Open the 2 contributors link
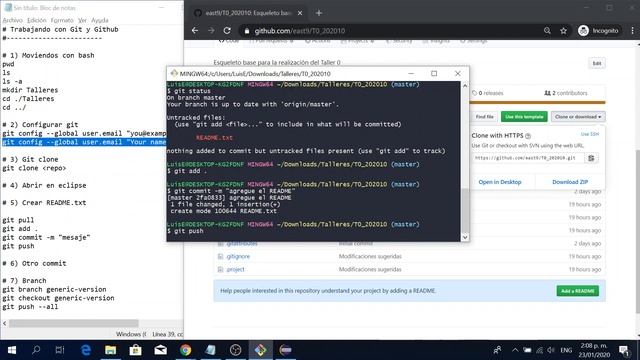 point(566,93)
